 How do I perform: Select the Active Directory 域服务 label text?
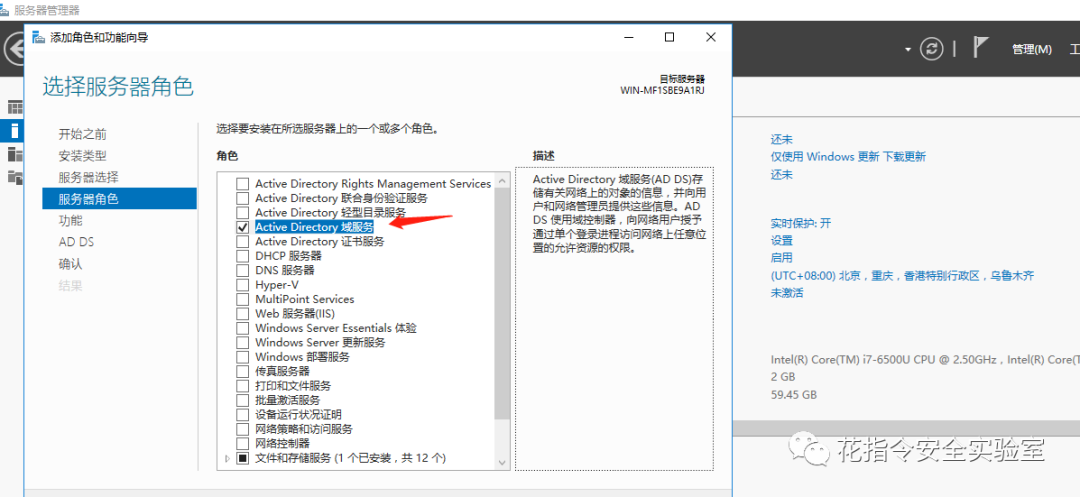314,227
